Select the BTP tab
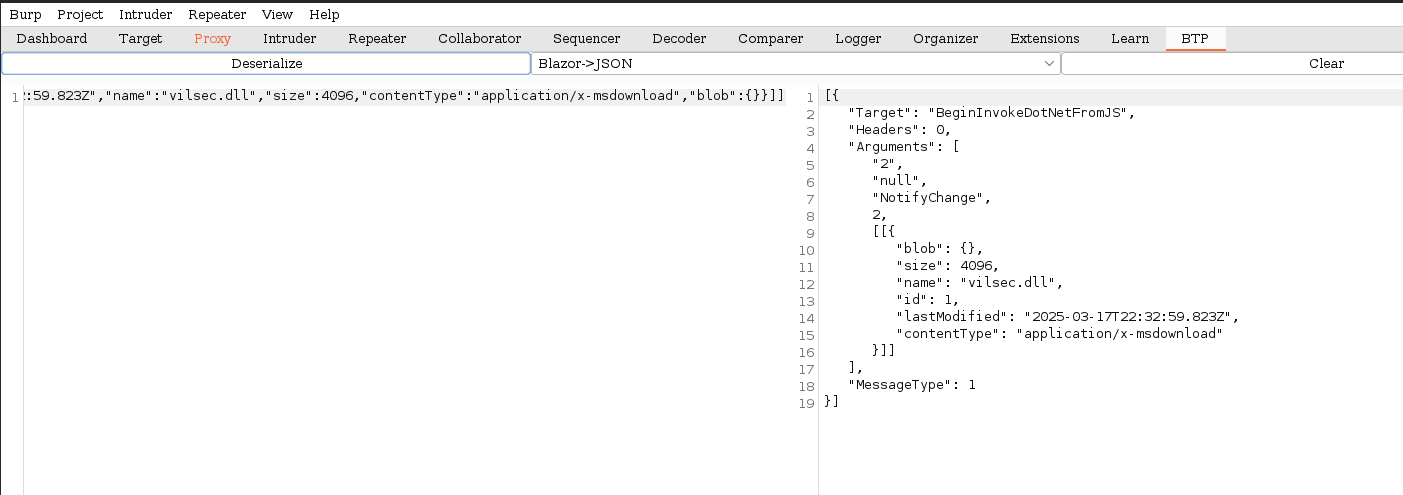Screen dimensions: 1403x495 (x=1195, y=39)
